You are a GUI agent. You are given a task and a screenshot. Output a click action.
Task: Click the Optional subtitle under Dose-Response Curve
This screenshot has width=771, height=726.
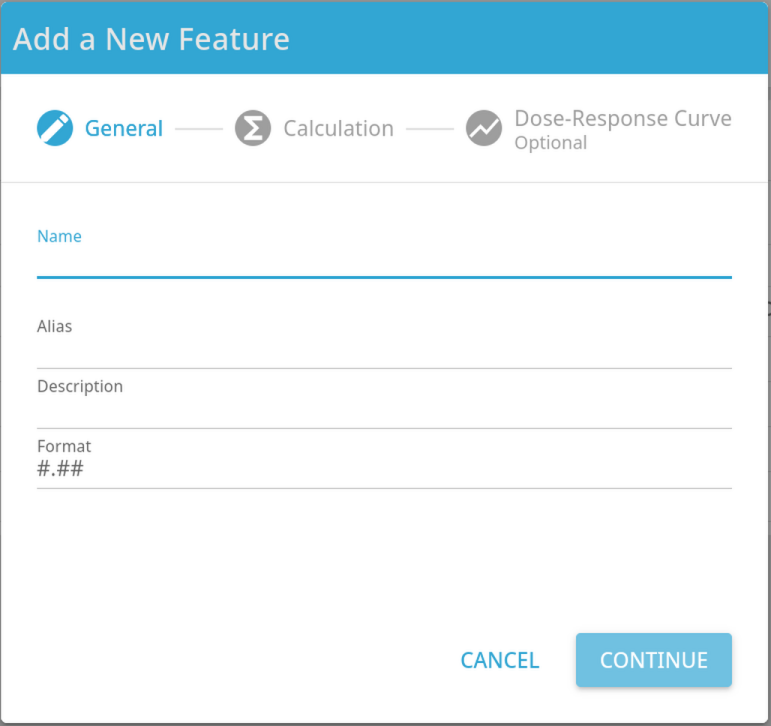551,143
